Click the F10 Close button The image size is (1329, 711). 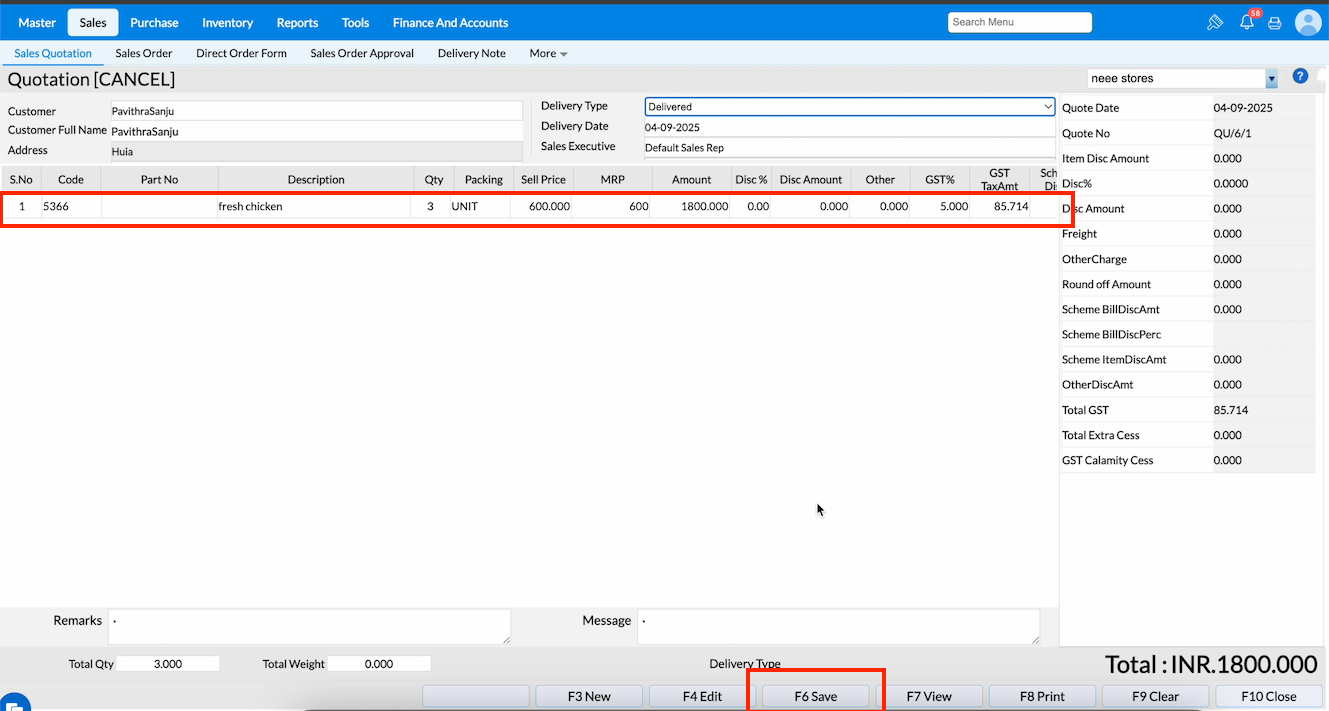coord(1268,696)
